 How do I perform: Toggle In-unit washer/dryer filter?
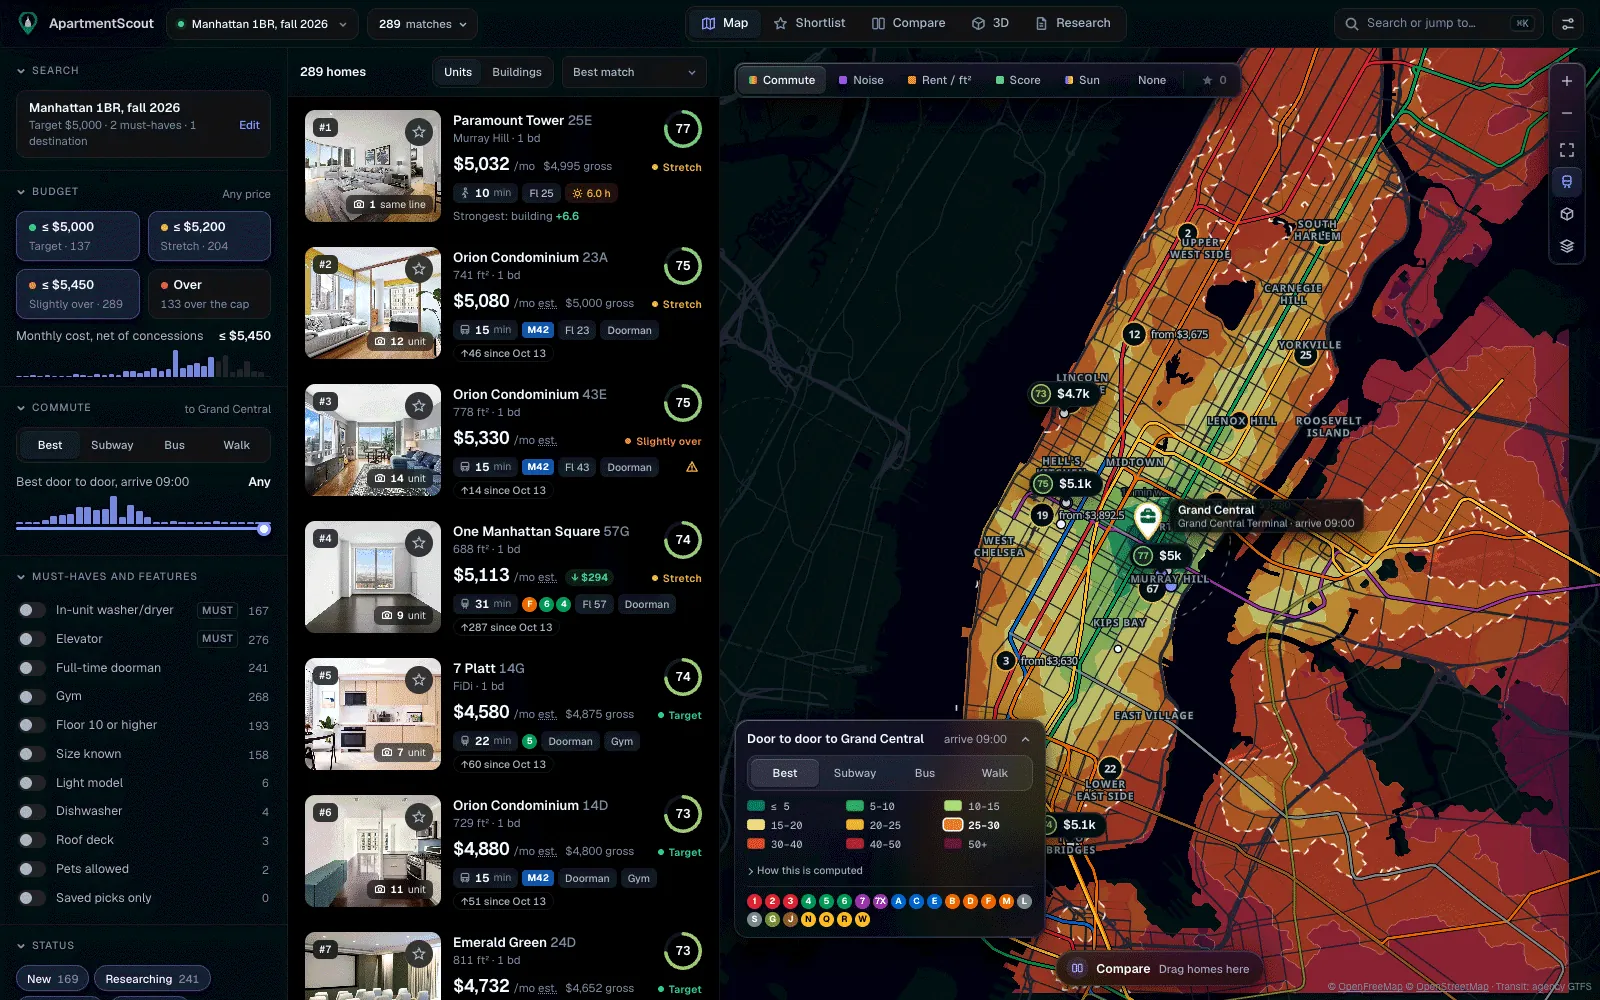click(32, 610)
